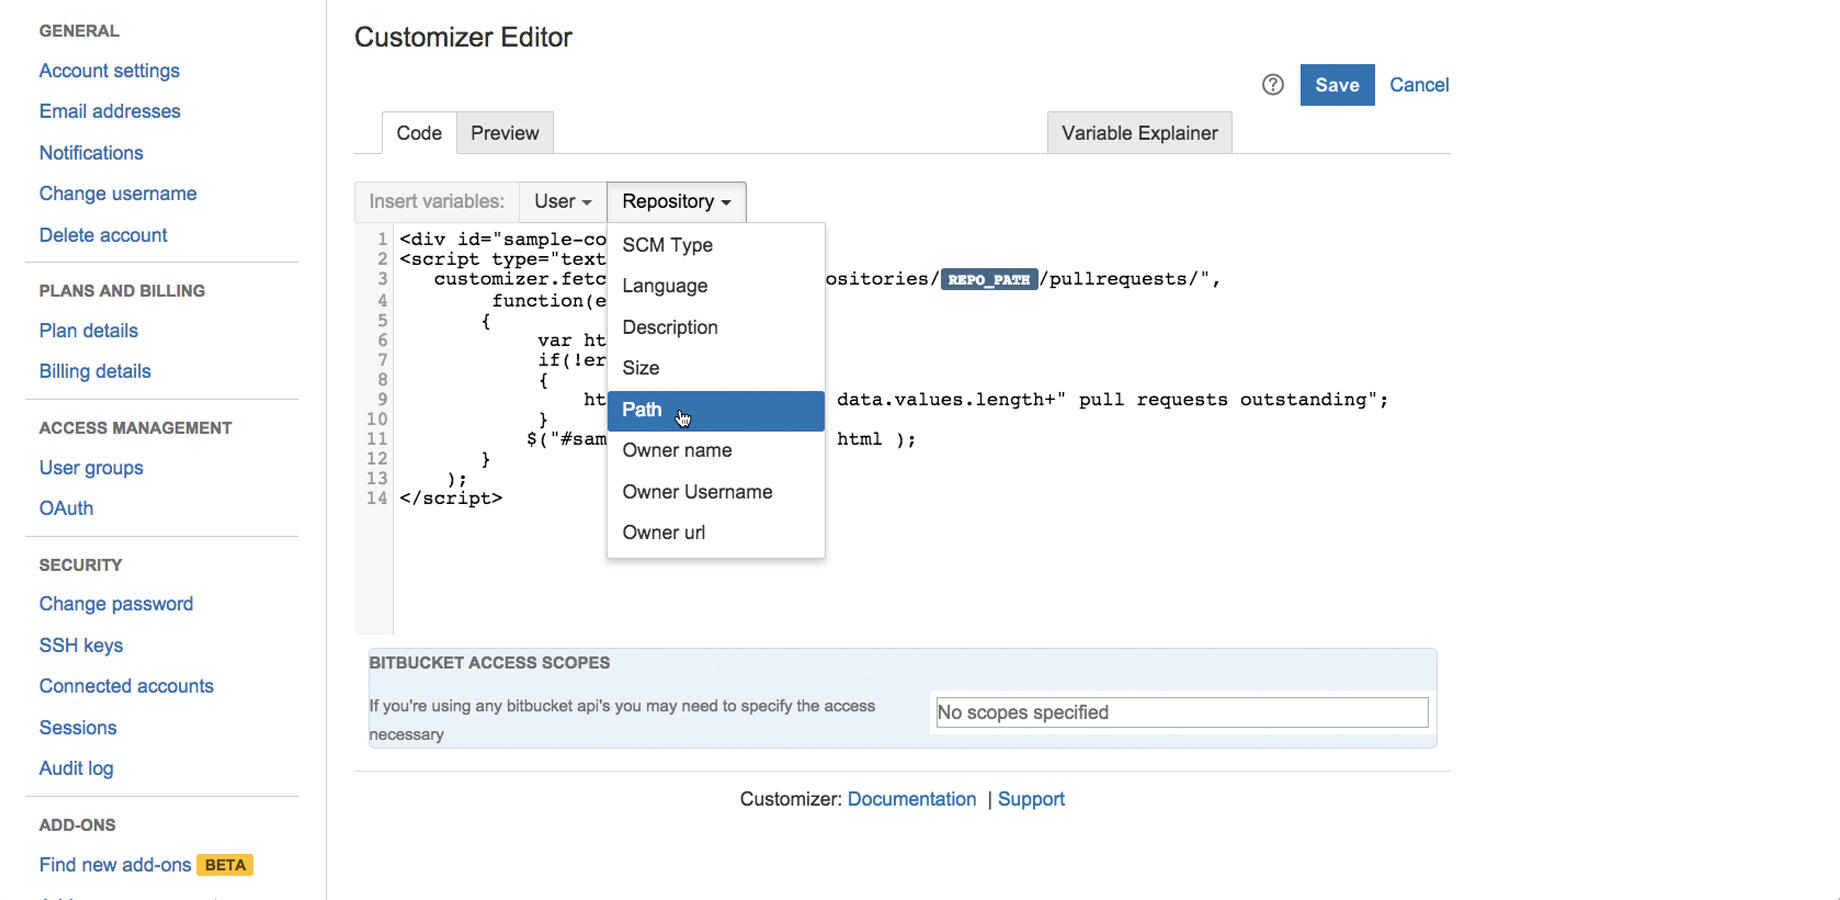Choose SCM Type variable option

click(x=667, y=245)
